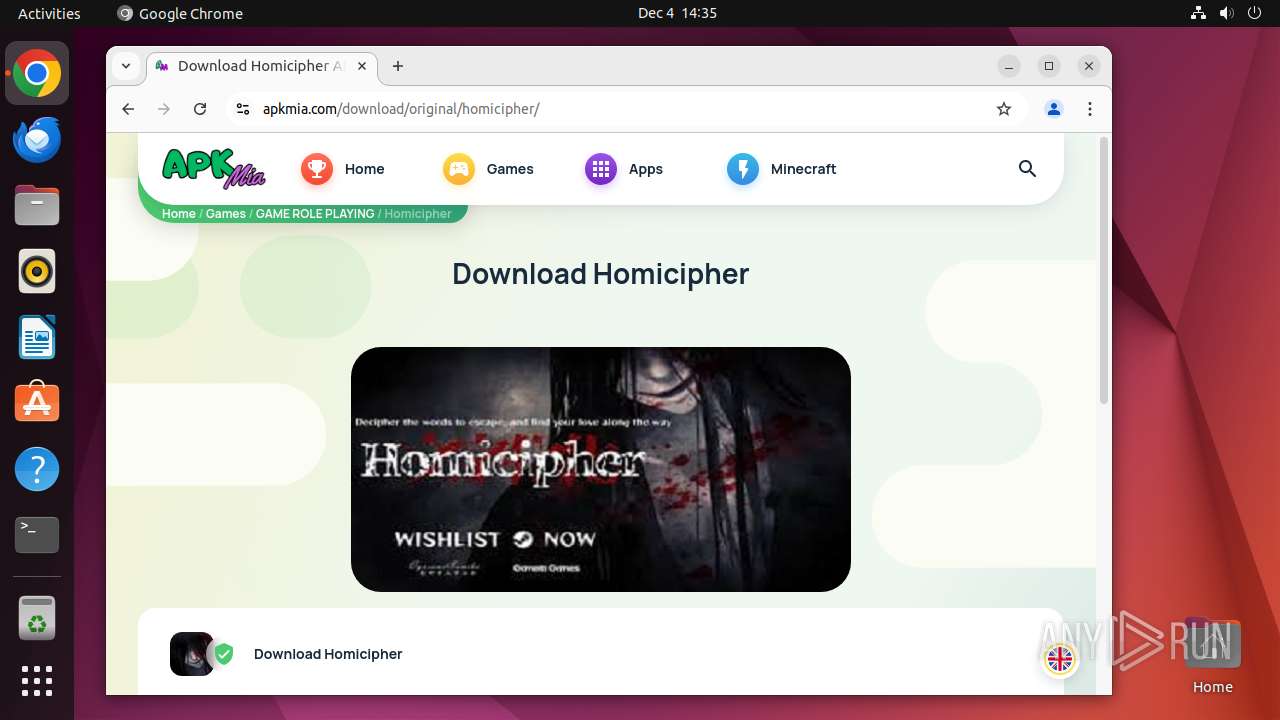Reload the current page
The image size is (1280, 720).
coord(200,109)
